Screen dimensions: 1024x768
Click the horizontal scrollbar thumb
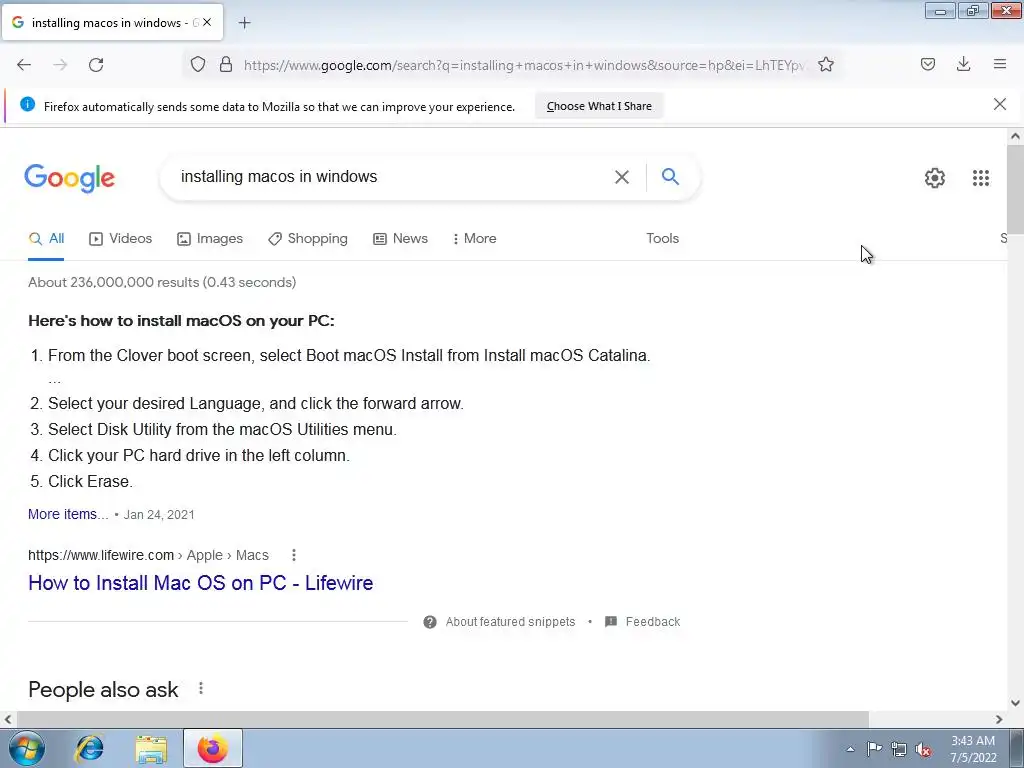[x=442, y=720]
